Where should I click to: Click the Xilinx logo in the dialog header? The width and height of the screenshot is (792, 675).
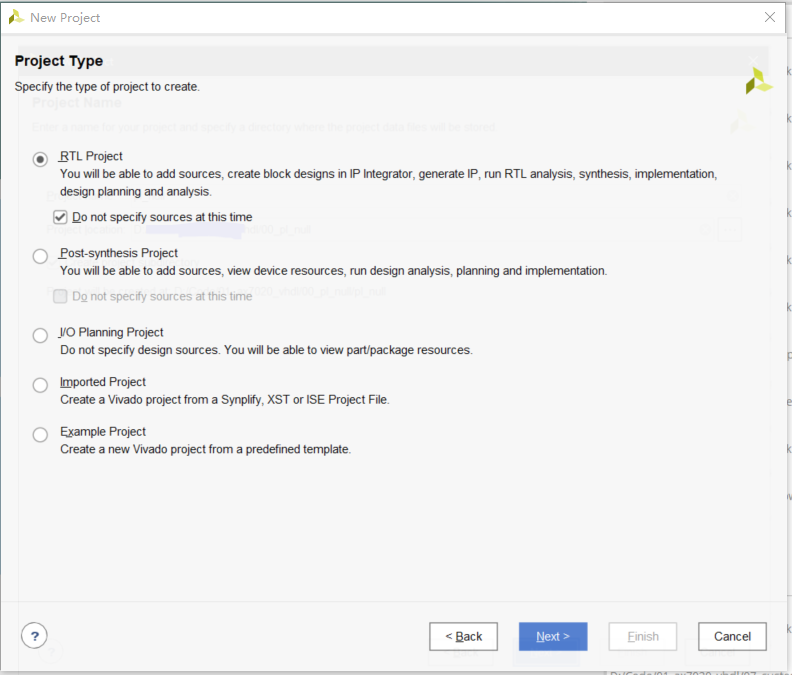pyautogui.click(x=758, y=82)
